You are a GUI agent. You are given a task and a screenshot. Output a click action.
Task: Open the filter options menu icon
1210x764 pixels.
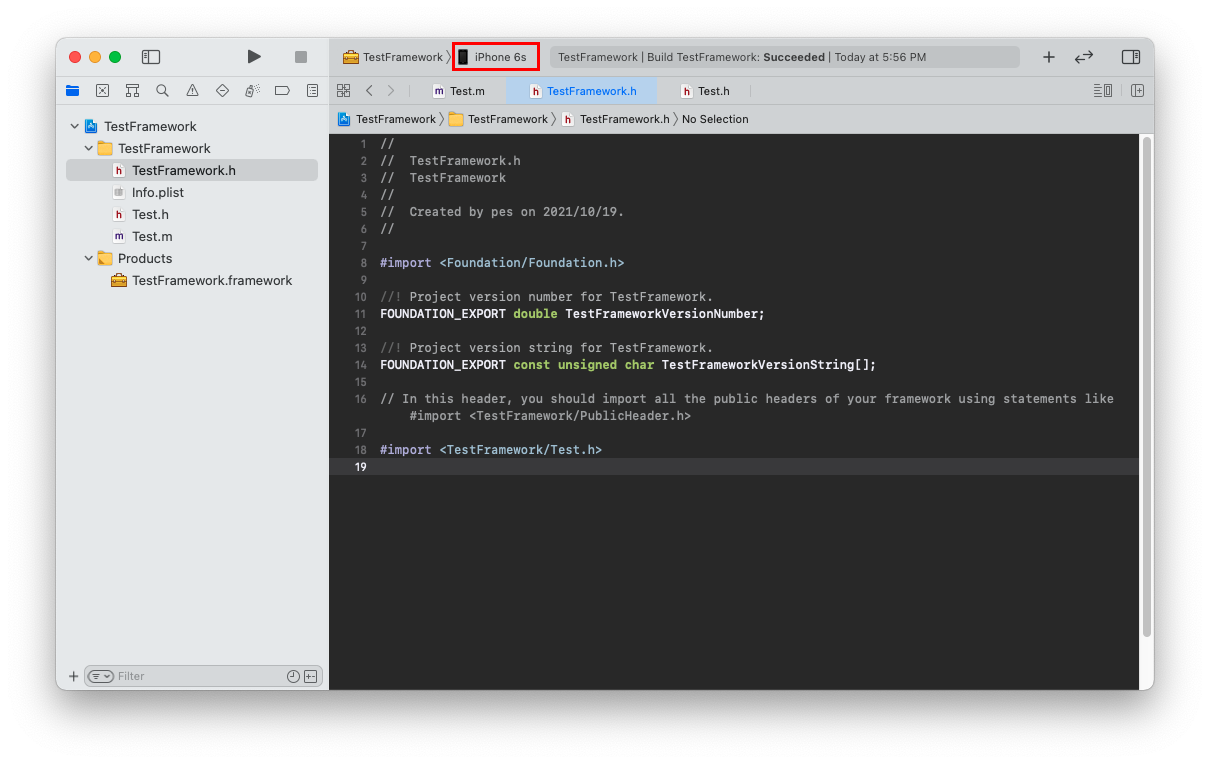(101, 677)
